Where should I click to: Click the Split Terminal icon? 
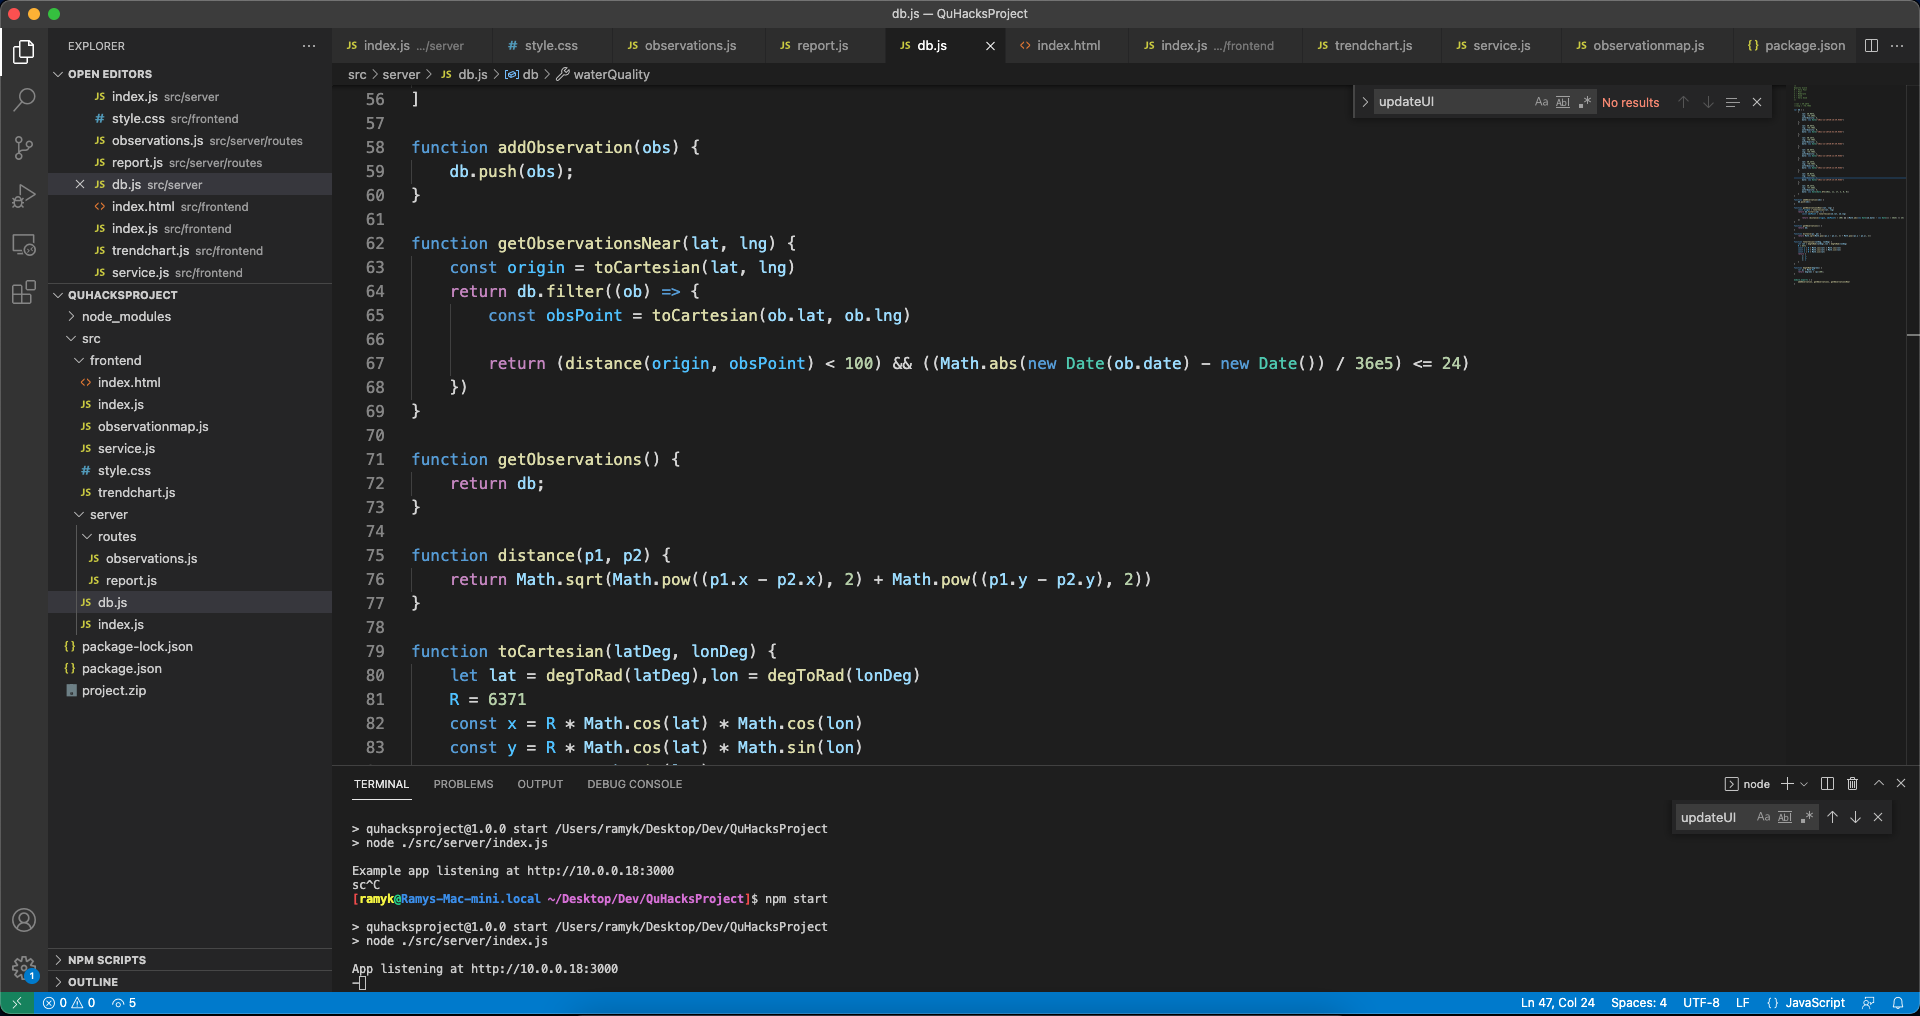point(1827,784)
